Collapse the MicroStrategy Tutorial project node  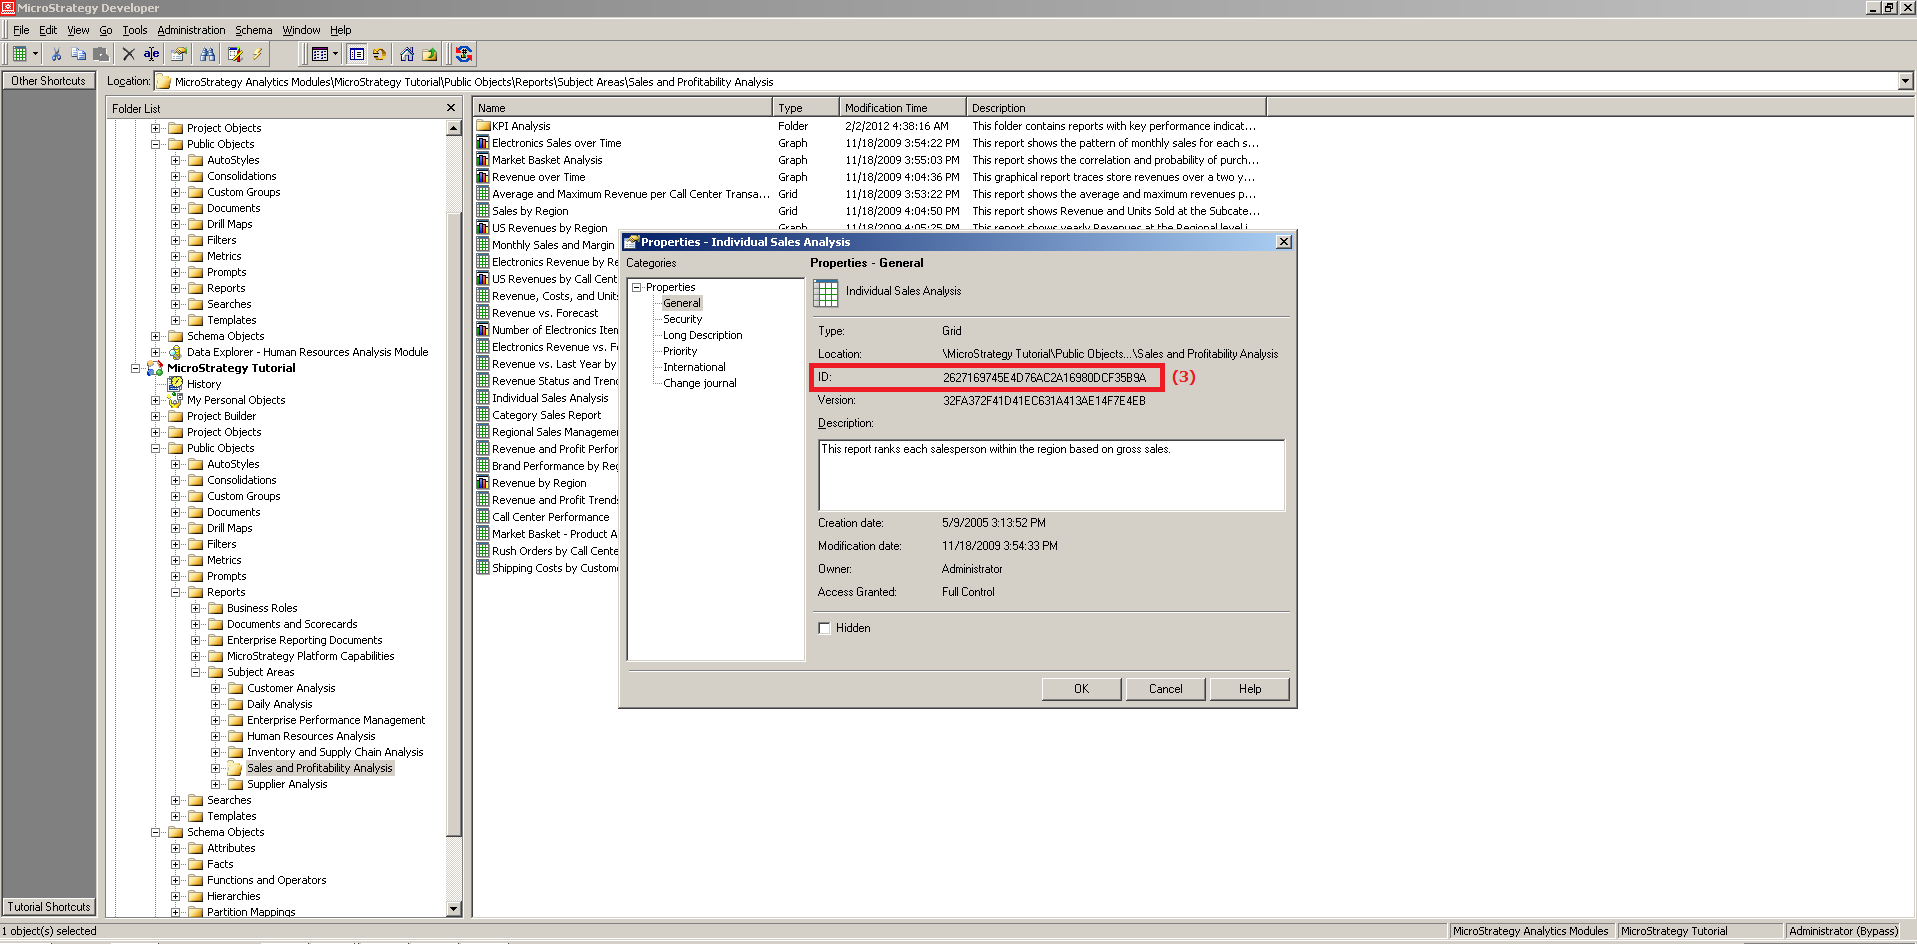135,368
